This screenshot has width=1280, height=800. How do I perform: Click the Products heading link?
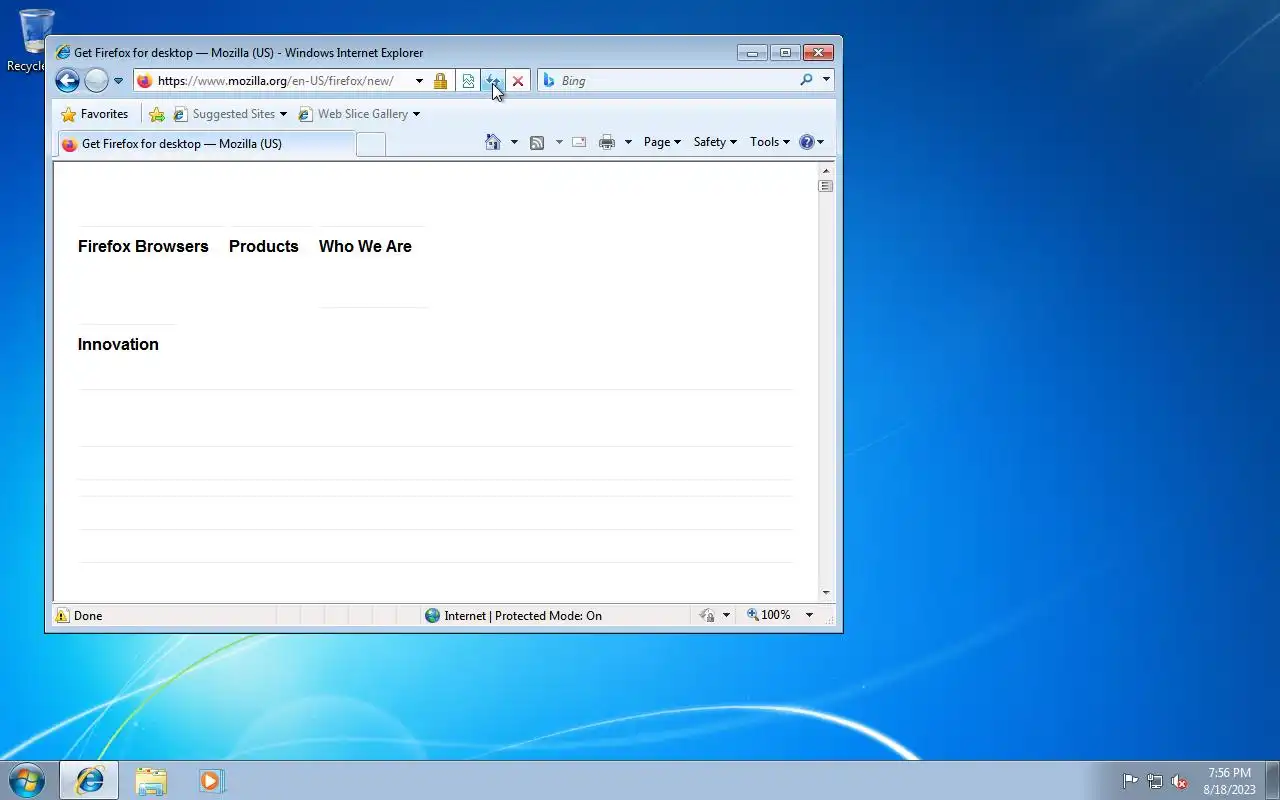264,246
